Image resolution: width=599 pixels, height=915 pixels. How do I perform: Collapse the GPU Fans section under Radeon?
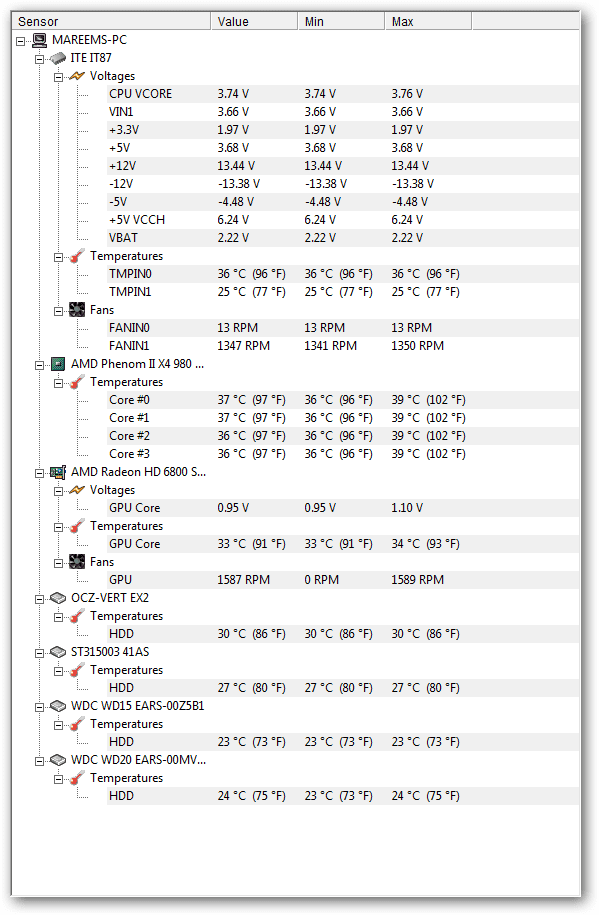[x=58, y=563]
